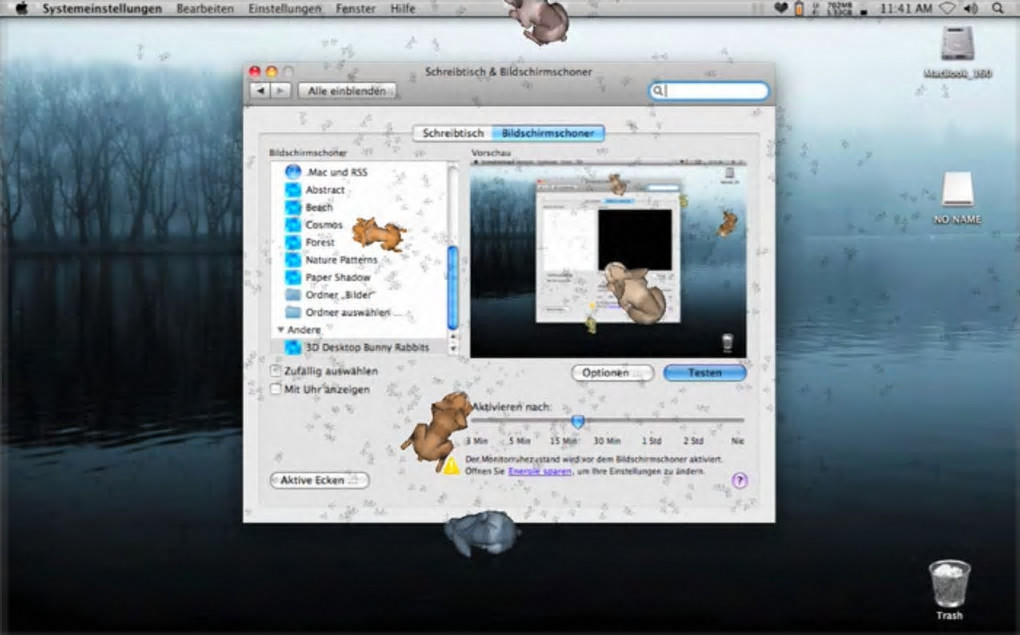This screenshot has width=1020, height=635.
Task: Click the Aktivieren nach slider handle
Action: [x=578, y=422]
